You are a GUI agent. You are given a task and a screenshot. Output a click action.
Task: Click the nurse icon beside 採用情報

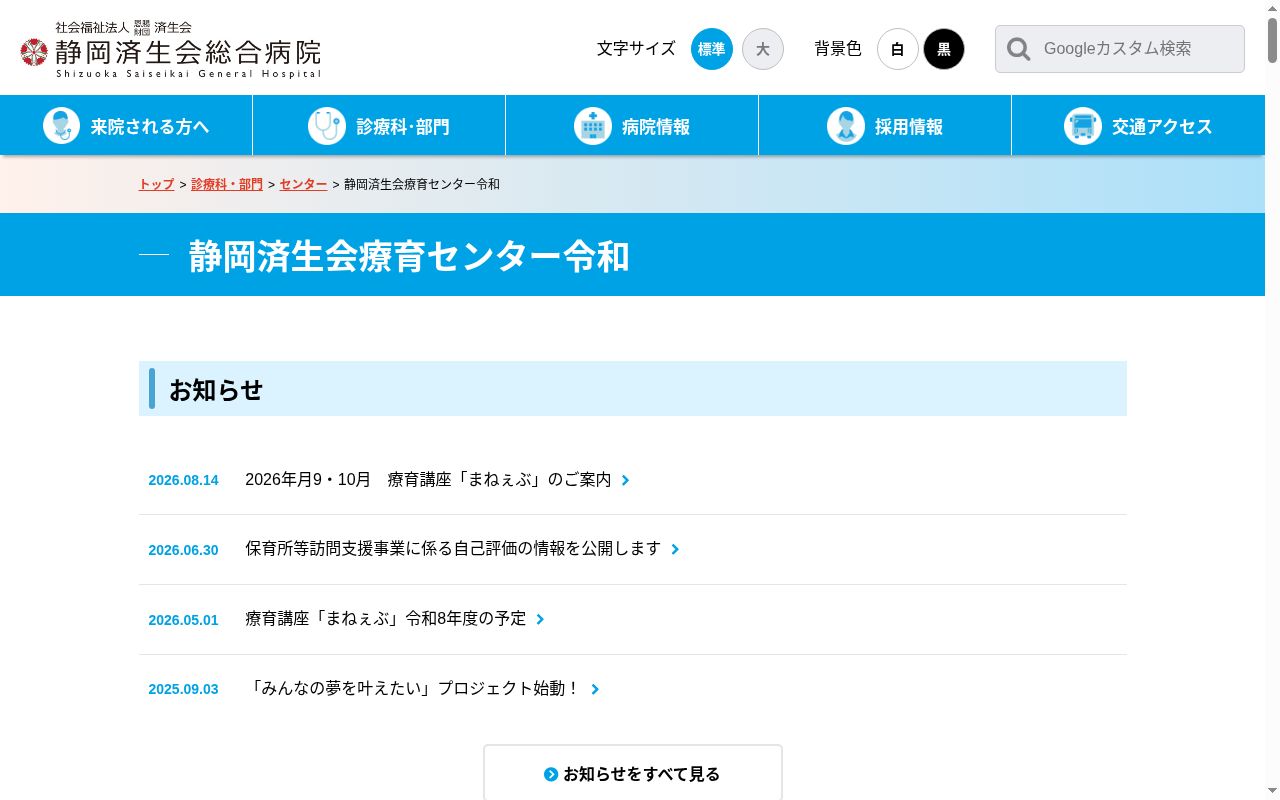pyautogui.click(x=845, y=126)
